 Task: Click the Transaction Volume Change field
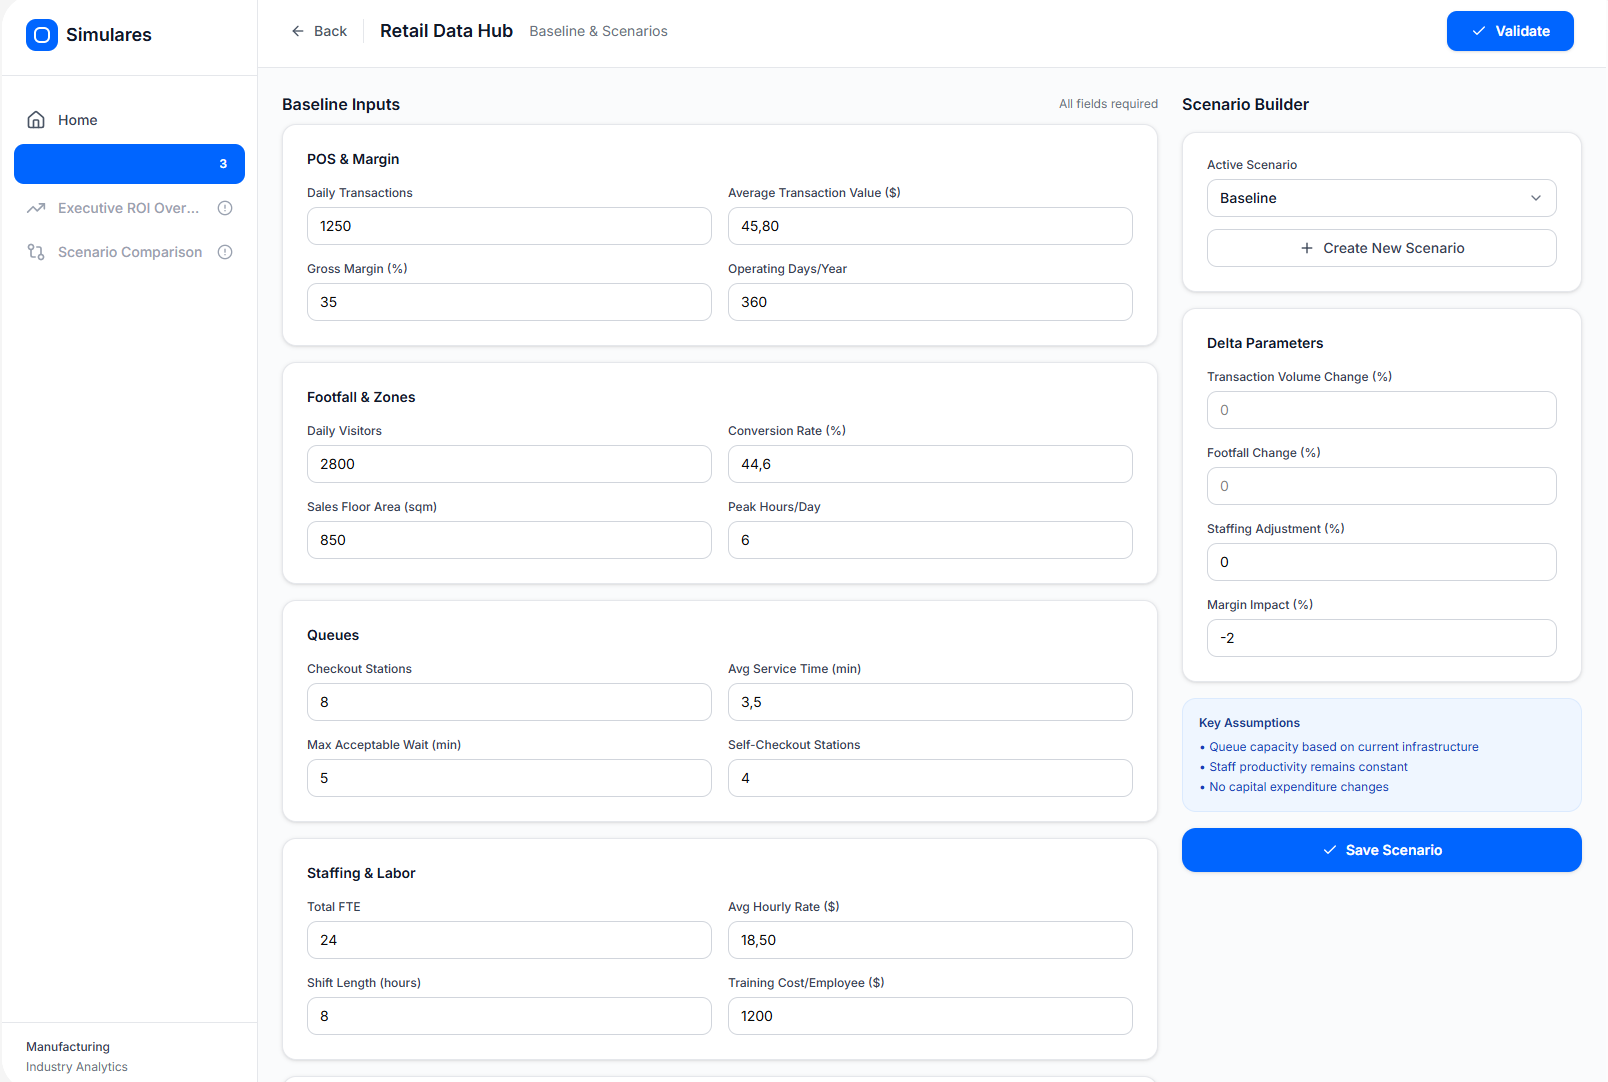[1381, 409]
